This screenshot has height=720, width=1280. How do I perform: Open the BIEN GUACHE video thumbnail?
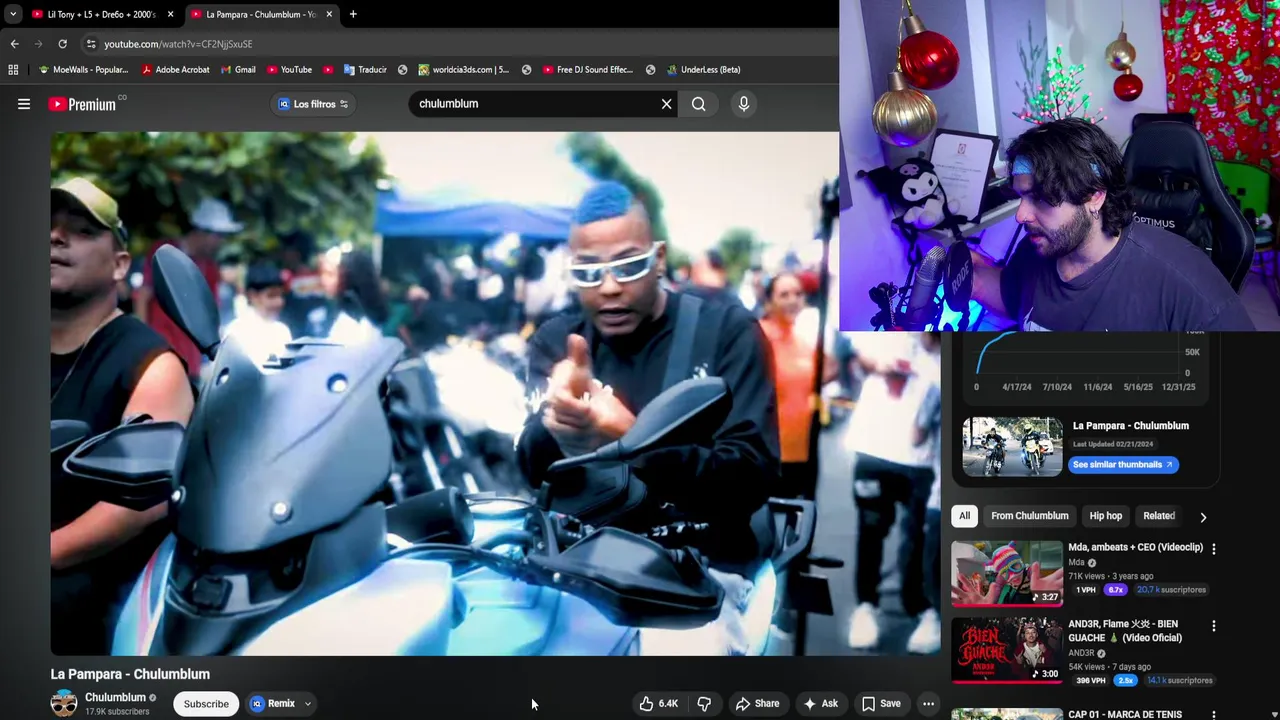[1007, 650]
